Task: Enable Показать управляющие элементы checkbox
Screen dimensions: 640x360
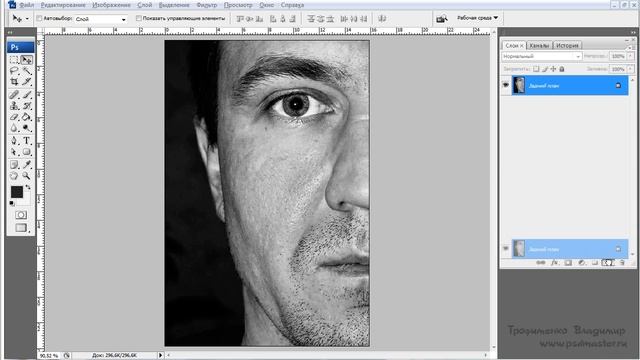Action: [139, 18]
